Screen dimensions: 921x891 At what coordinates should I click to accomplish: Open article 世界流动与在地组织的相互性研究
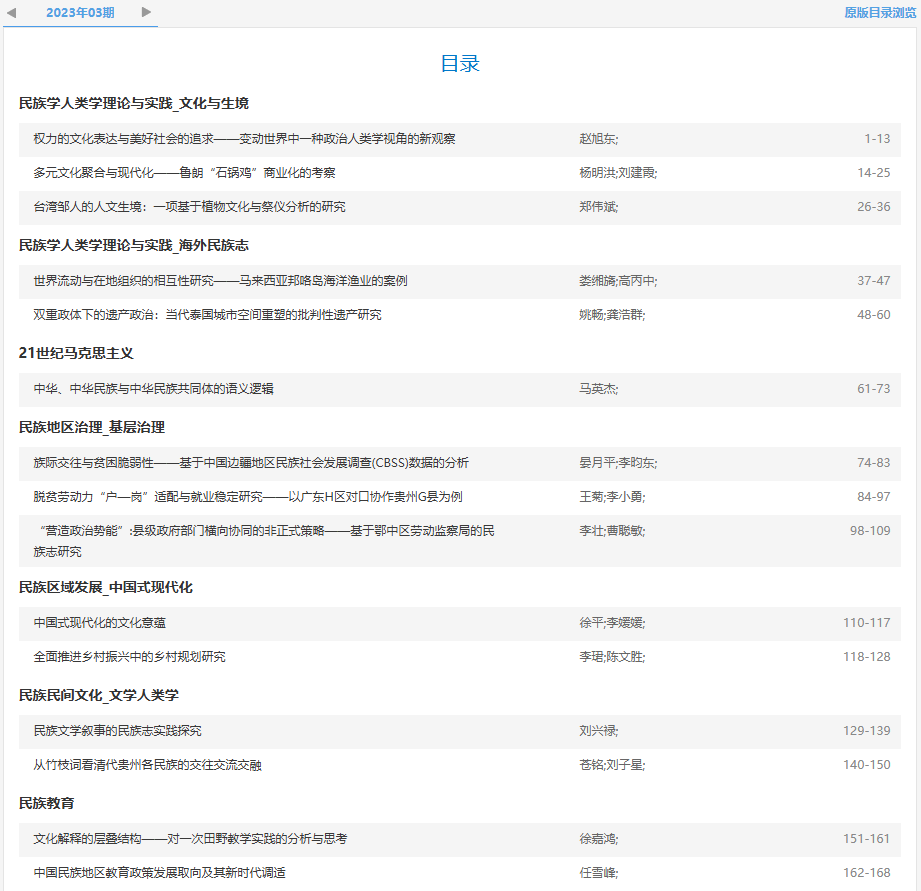coord(220,281)
